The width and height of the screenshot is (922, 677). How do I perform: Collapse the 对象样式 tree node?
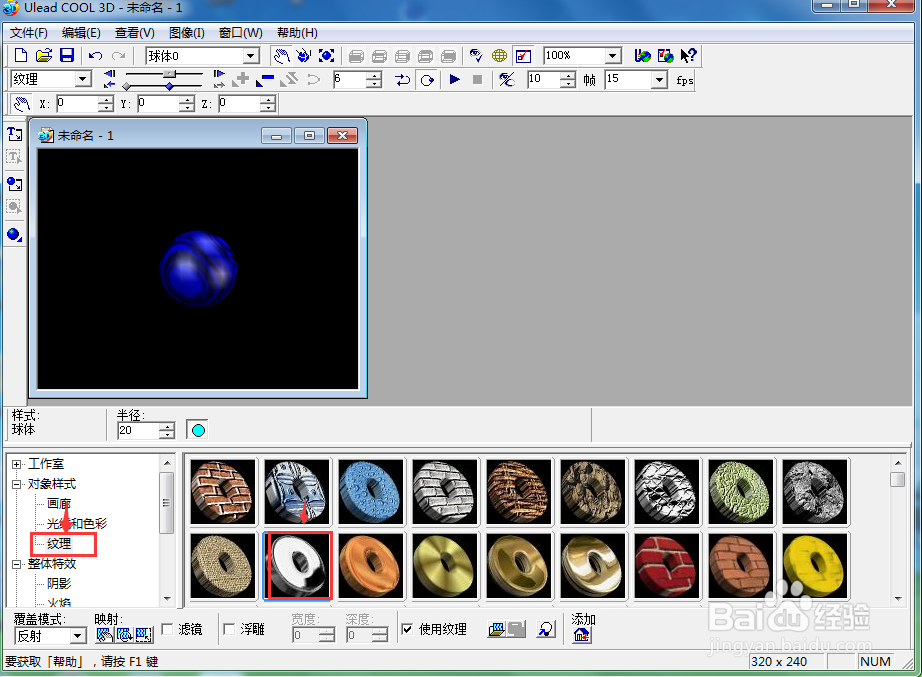[16, 485]
